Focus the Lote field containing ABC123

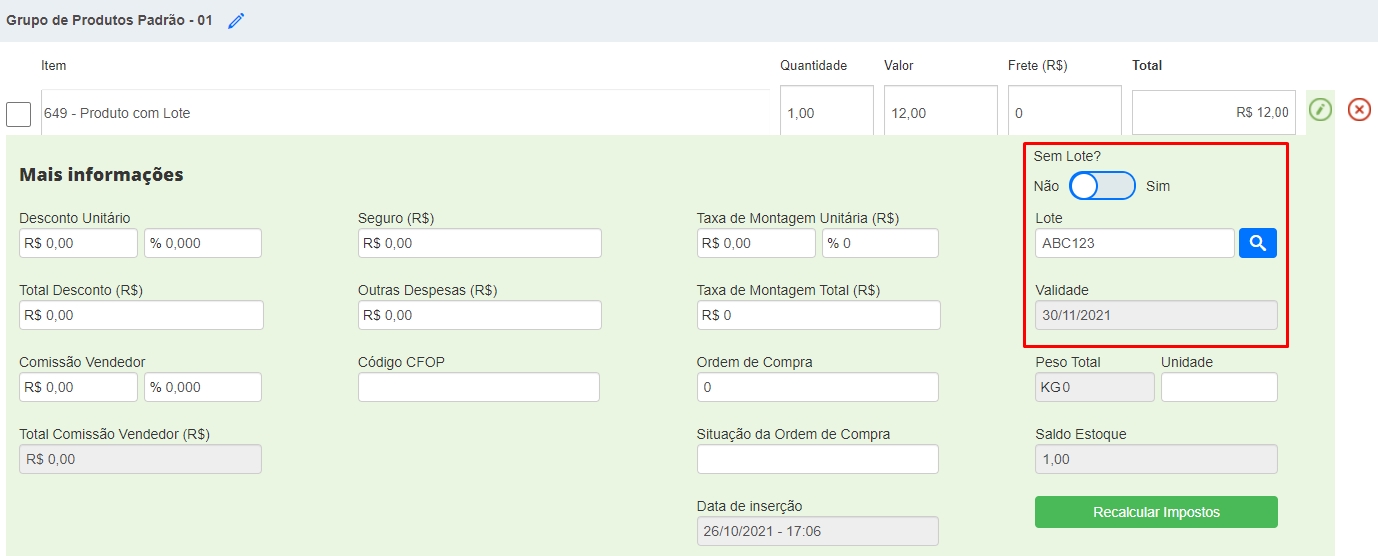(x=1134, y=243)
